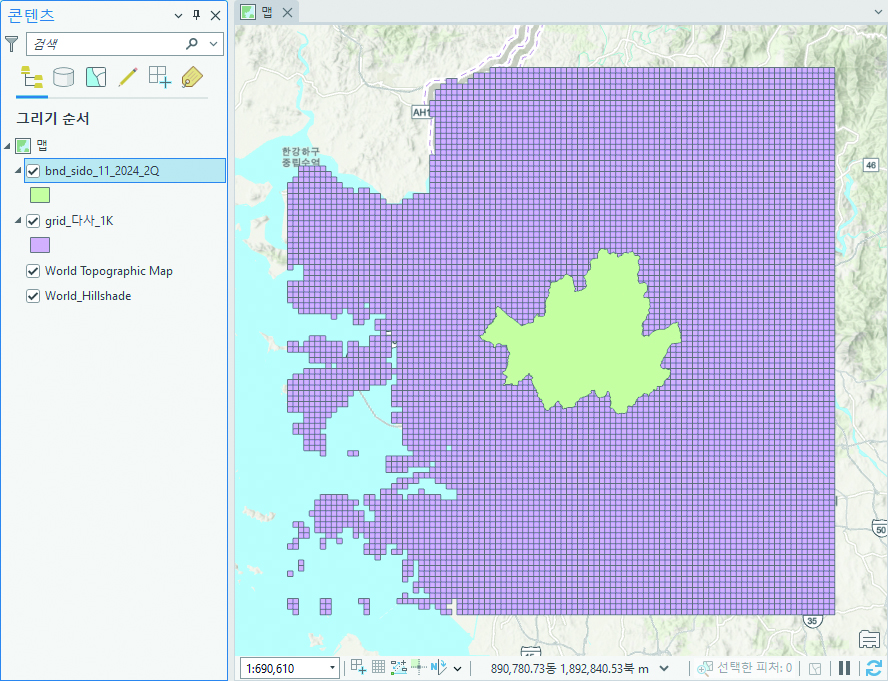Click List By Snapping grid icon
This screenshot has height=681, width=888.
click(160, 77)
